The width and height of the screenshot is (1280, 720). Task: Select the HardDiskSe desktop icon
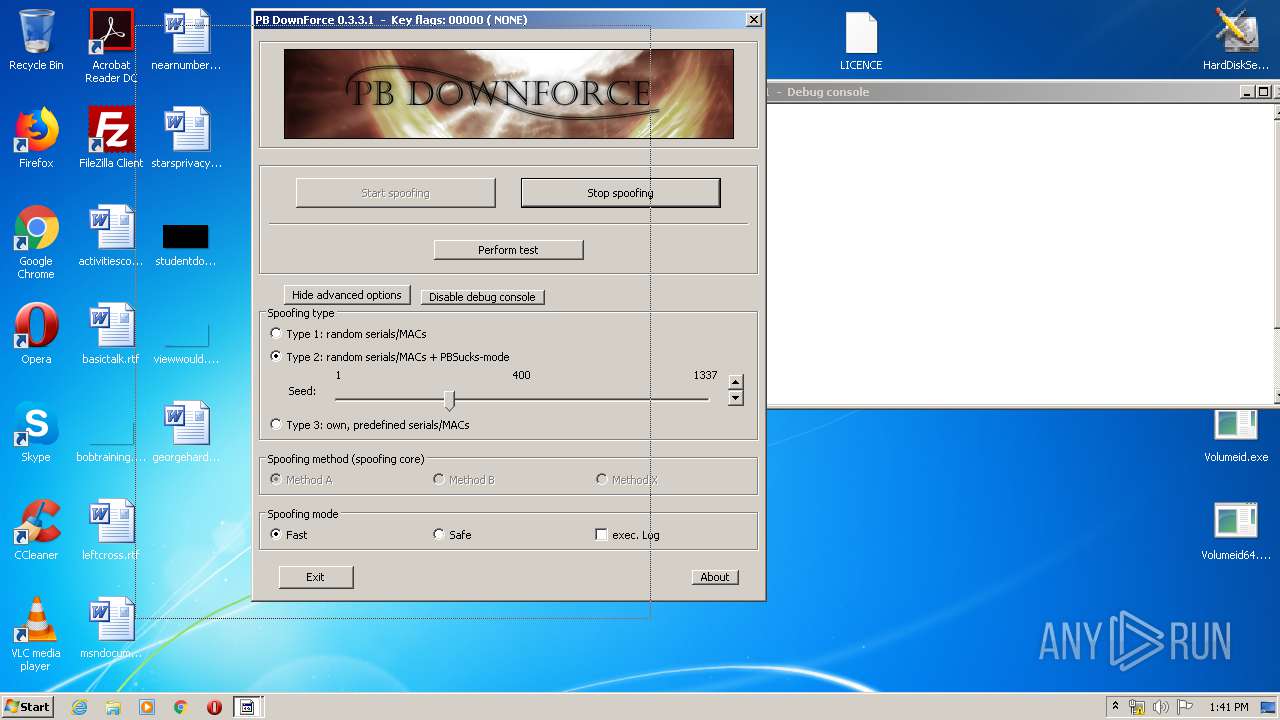[x=1236, y=40]
